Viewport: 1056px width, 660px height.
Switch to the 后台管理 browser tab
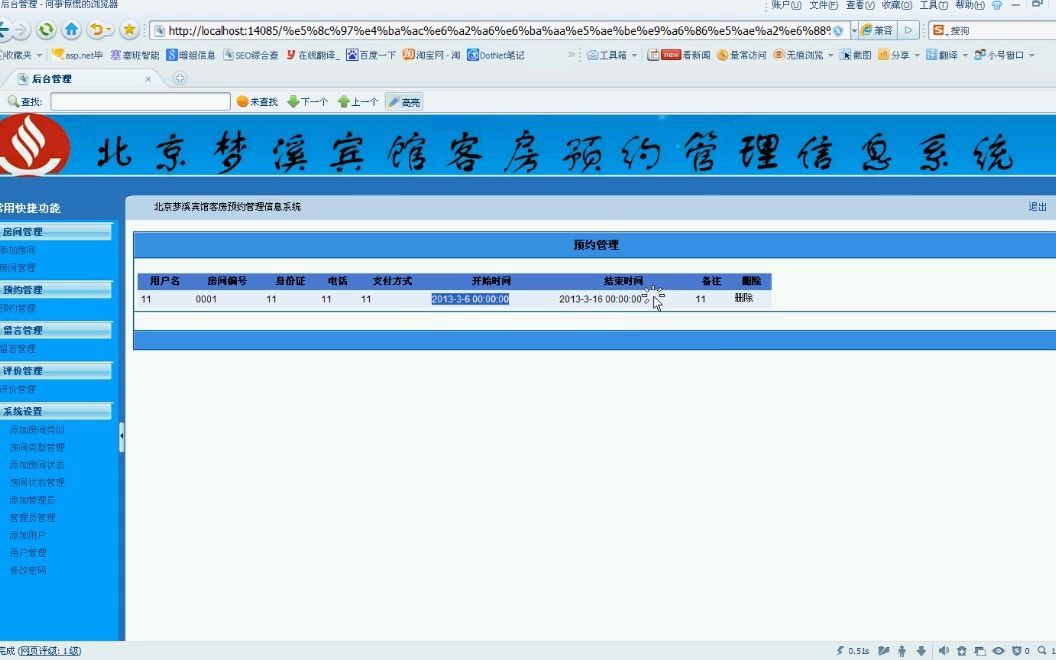[x=55, y=76]
